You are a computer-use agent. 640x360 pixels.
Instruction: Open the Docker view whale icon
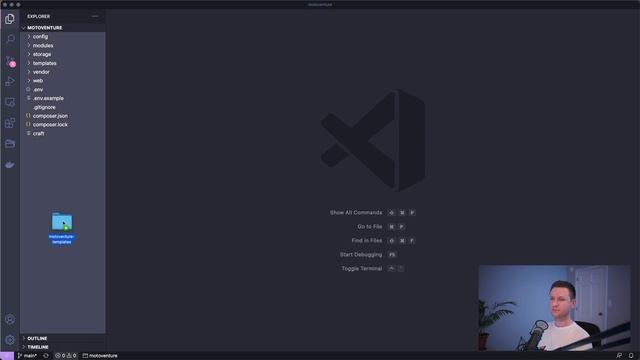[10, 164]
